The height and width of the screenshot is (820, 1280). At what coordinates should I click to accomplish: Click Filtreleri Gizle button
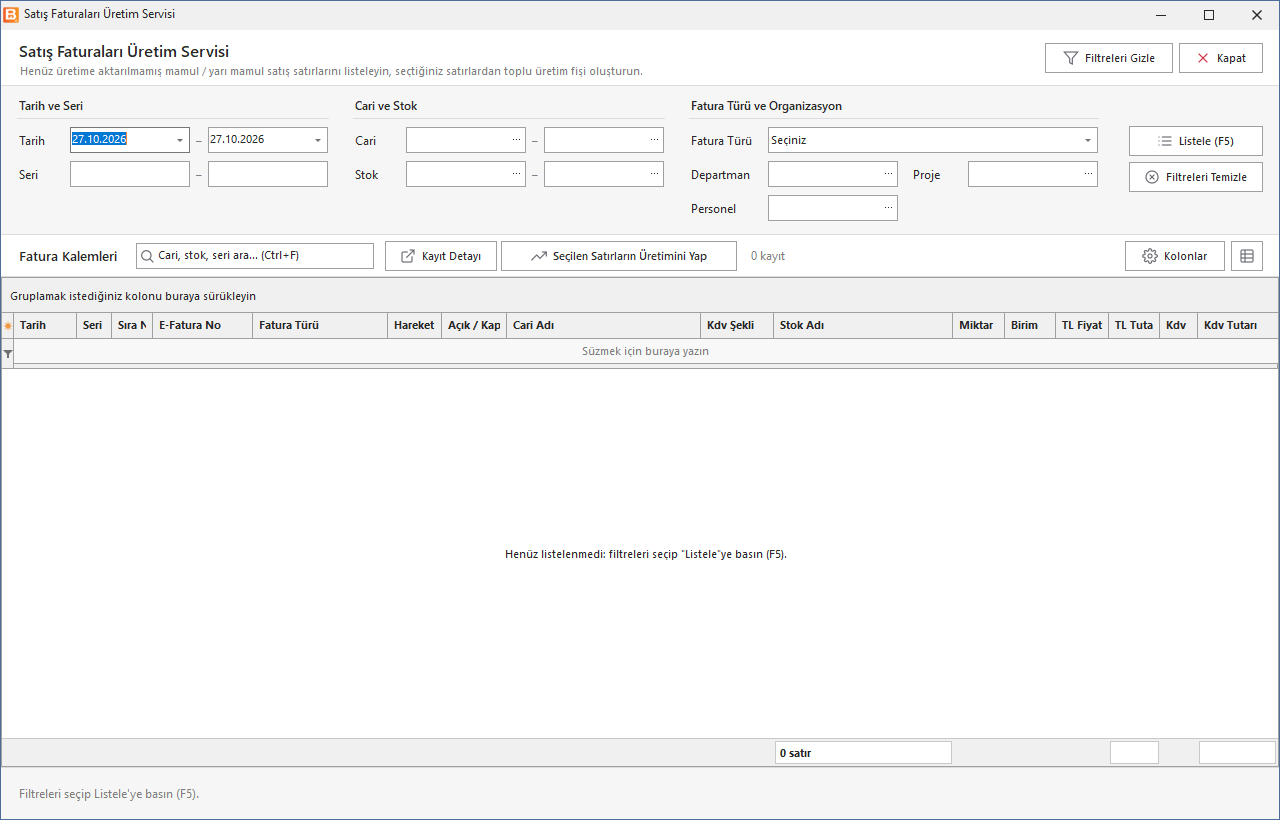point(1110,58)
